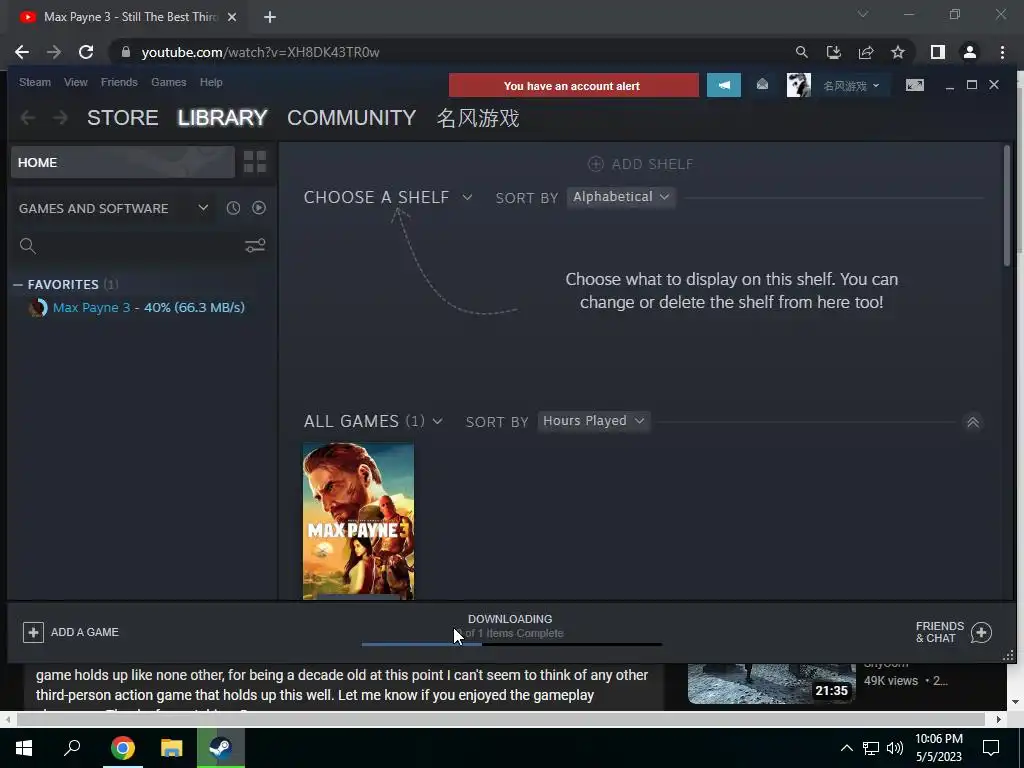1024x768 pixels.
Task: Open Windows Start menu
Action: 24,748
